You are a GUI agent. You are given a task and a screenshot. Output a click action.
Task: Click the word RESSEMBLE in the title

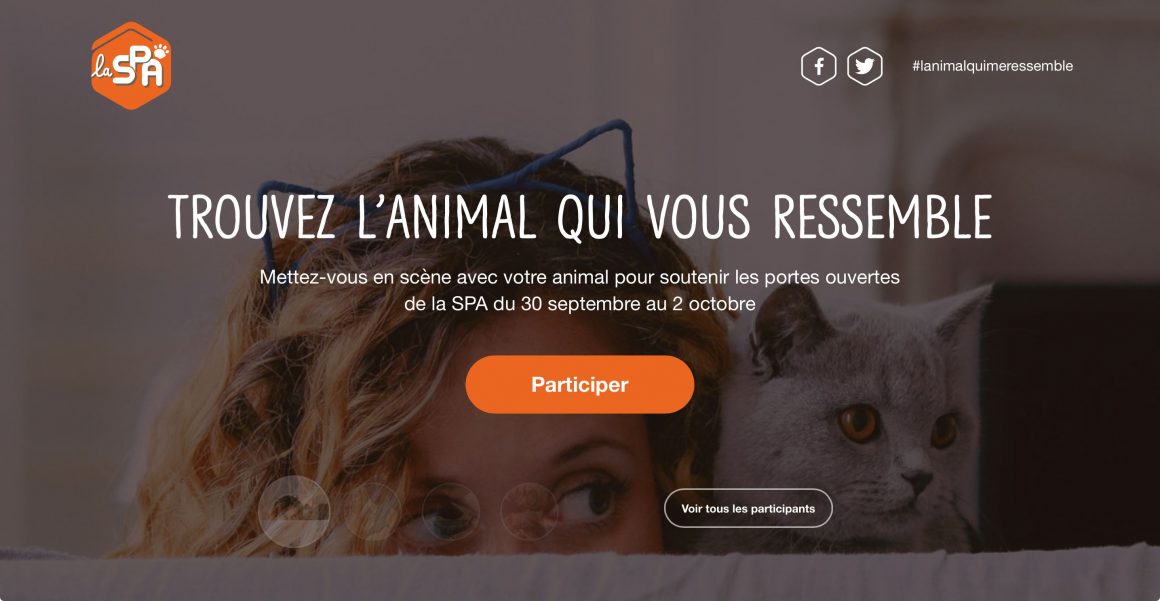click(x=882, y=217)
